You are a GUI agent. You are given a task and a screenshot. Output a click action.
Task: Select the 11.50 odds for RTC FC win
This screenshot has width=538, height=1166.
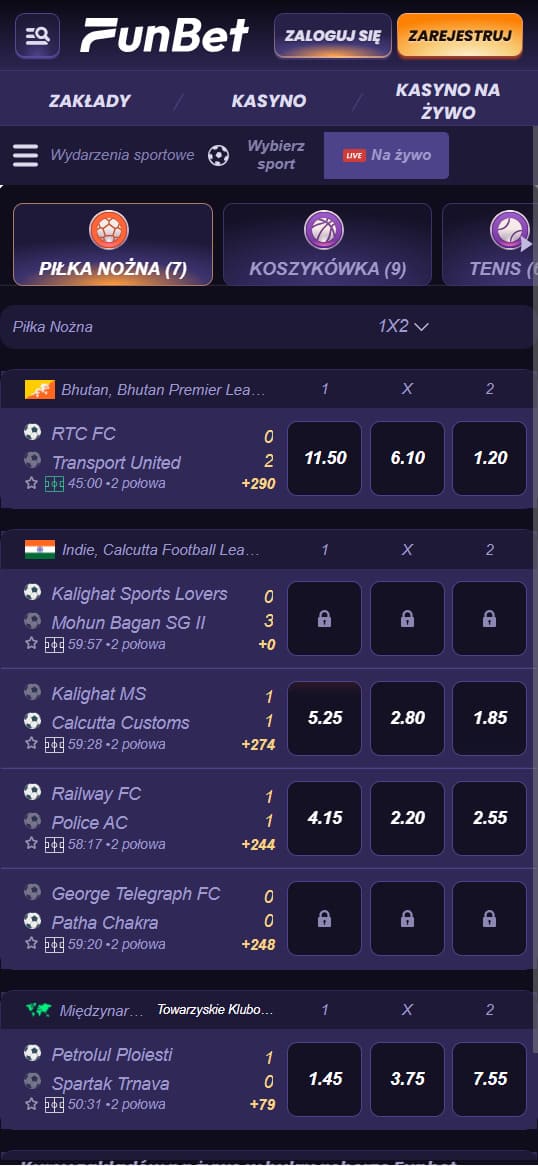pos(325,458)
